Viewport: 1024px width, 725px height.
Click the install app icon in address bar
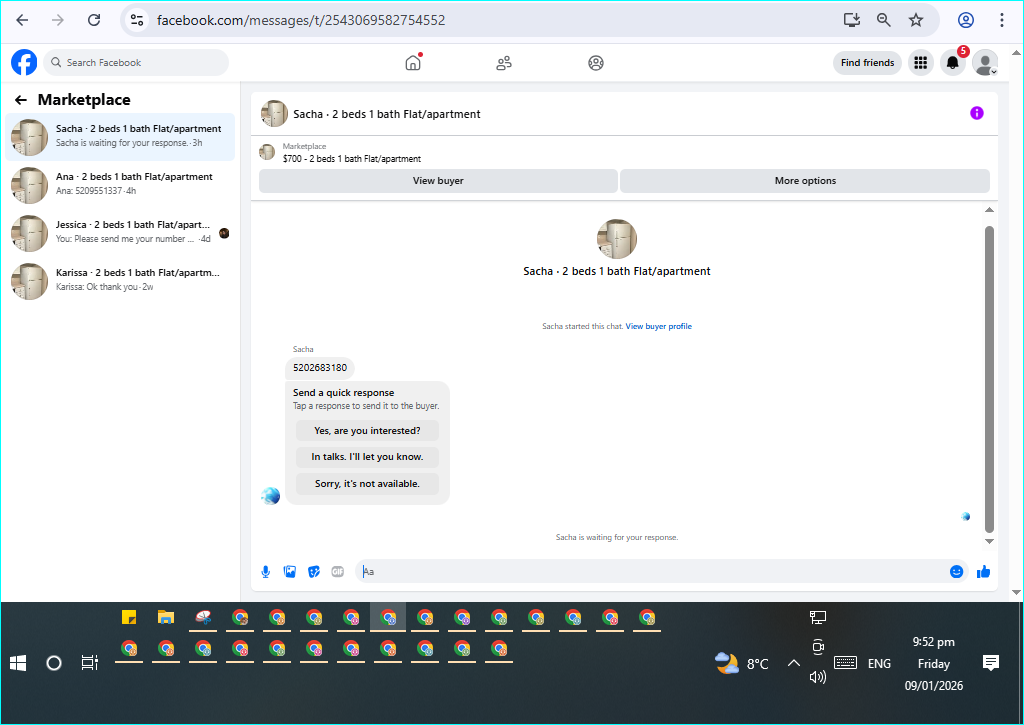(x=852, y=20)
